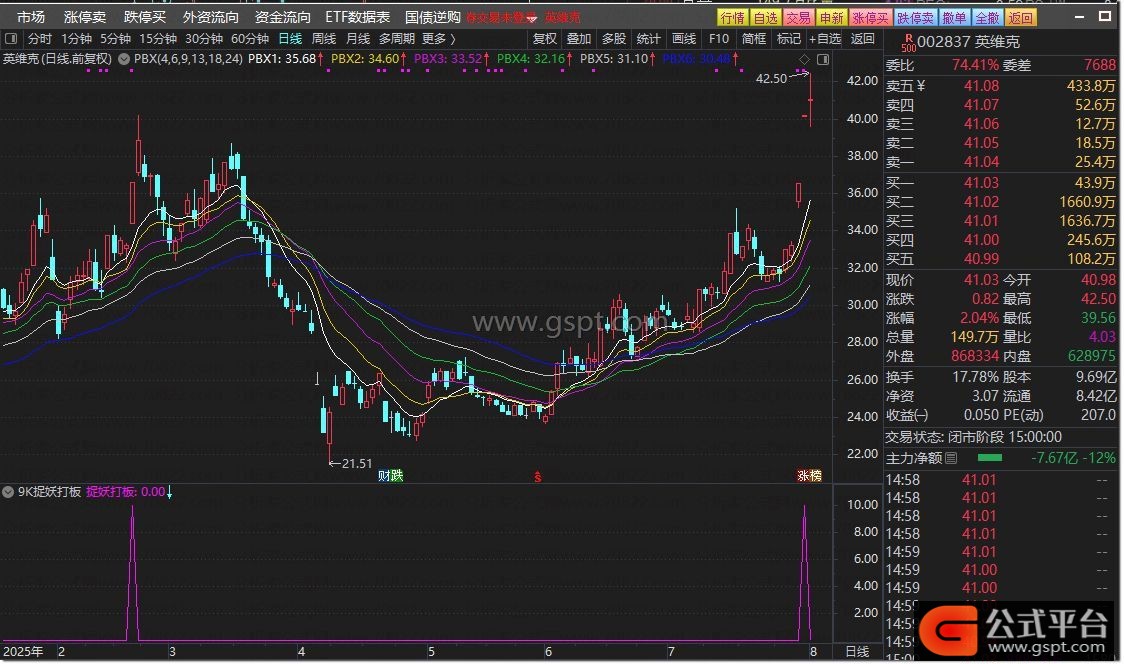Open the 市场 menu
1124x664 pixels.
click(31, 17)
